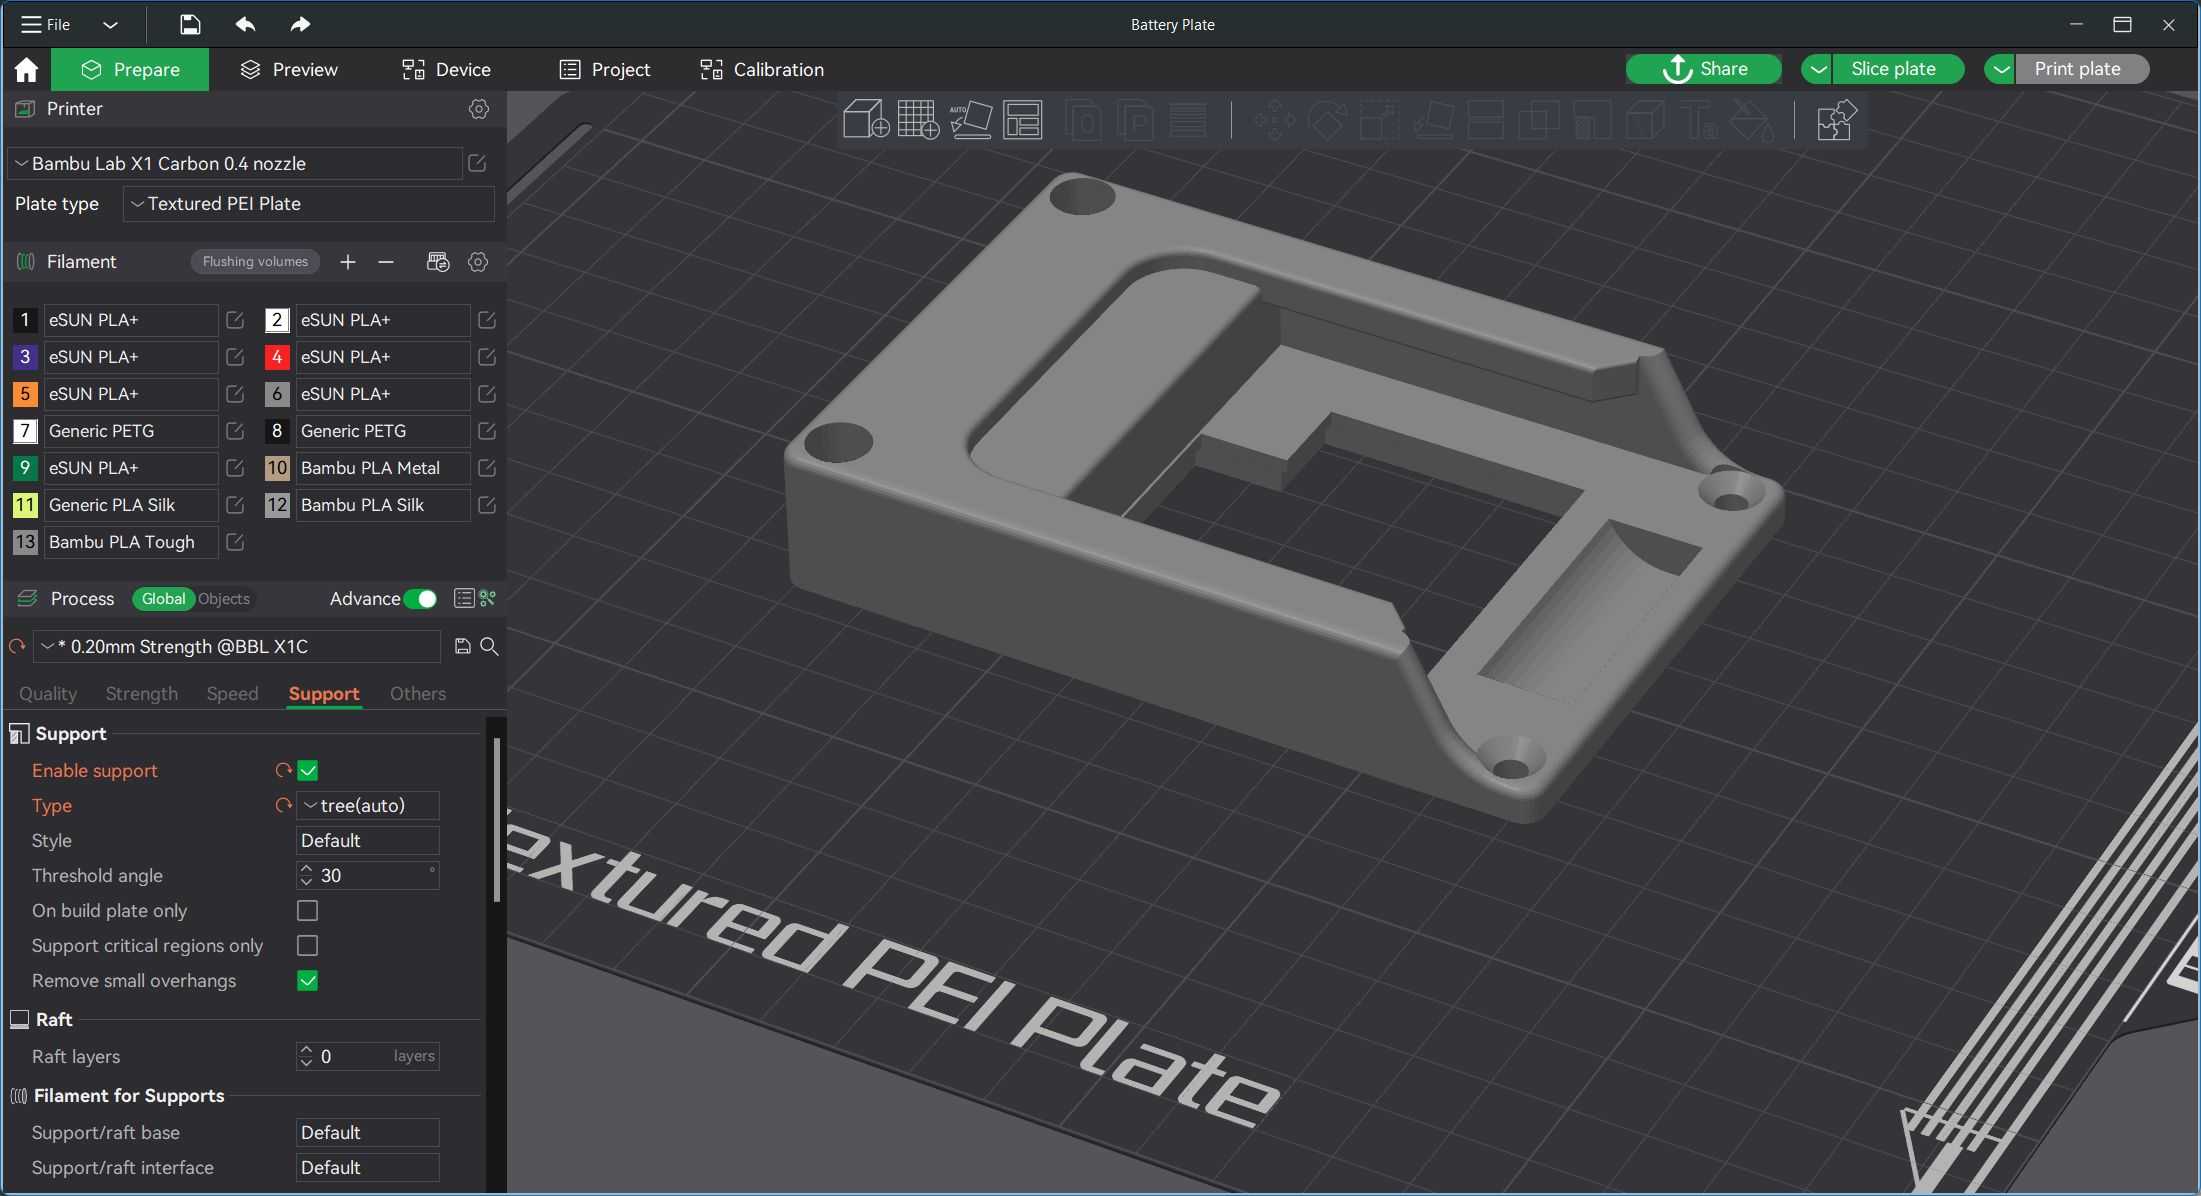The width and height of the screenshot is (2201, 1196).
Task: Click the Auto orient toolbar icon
Action: (970, 120)
